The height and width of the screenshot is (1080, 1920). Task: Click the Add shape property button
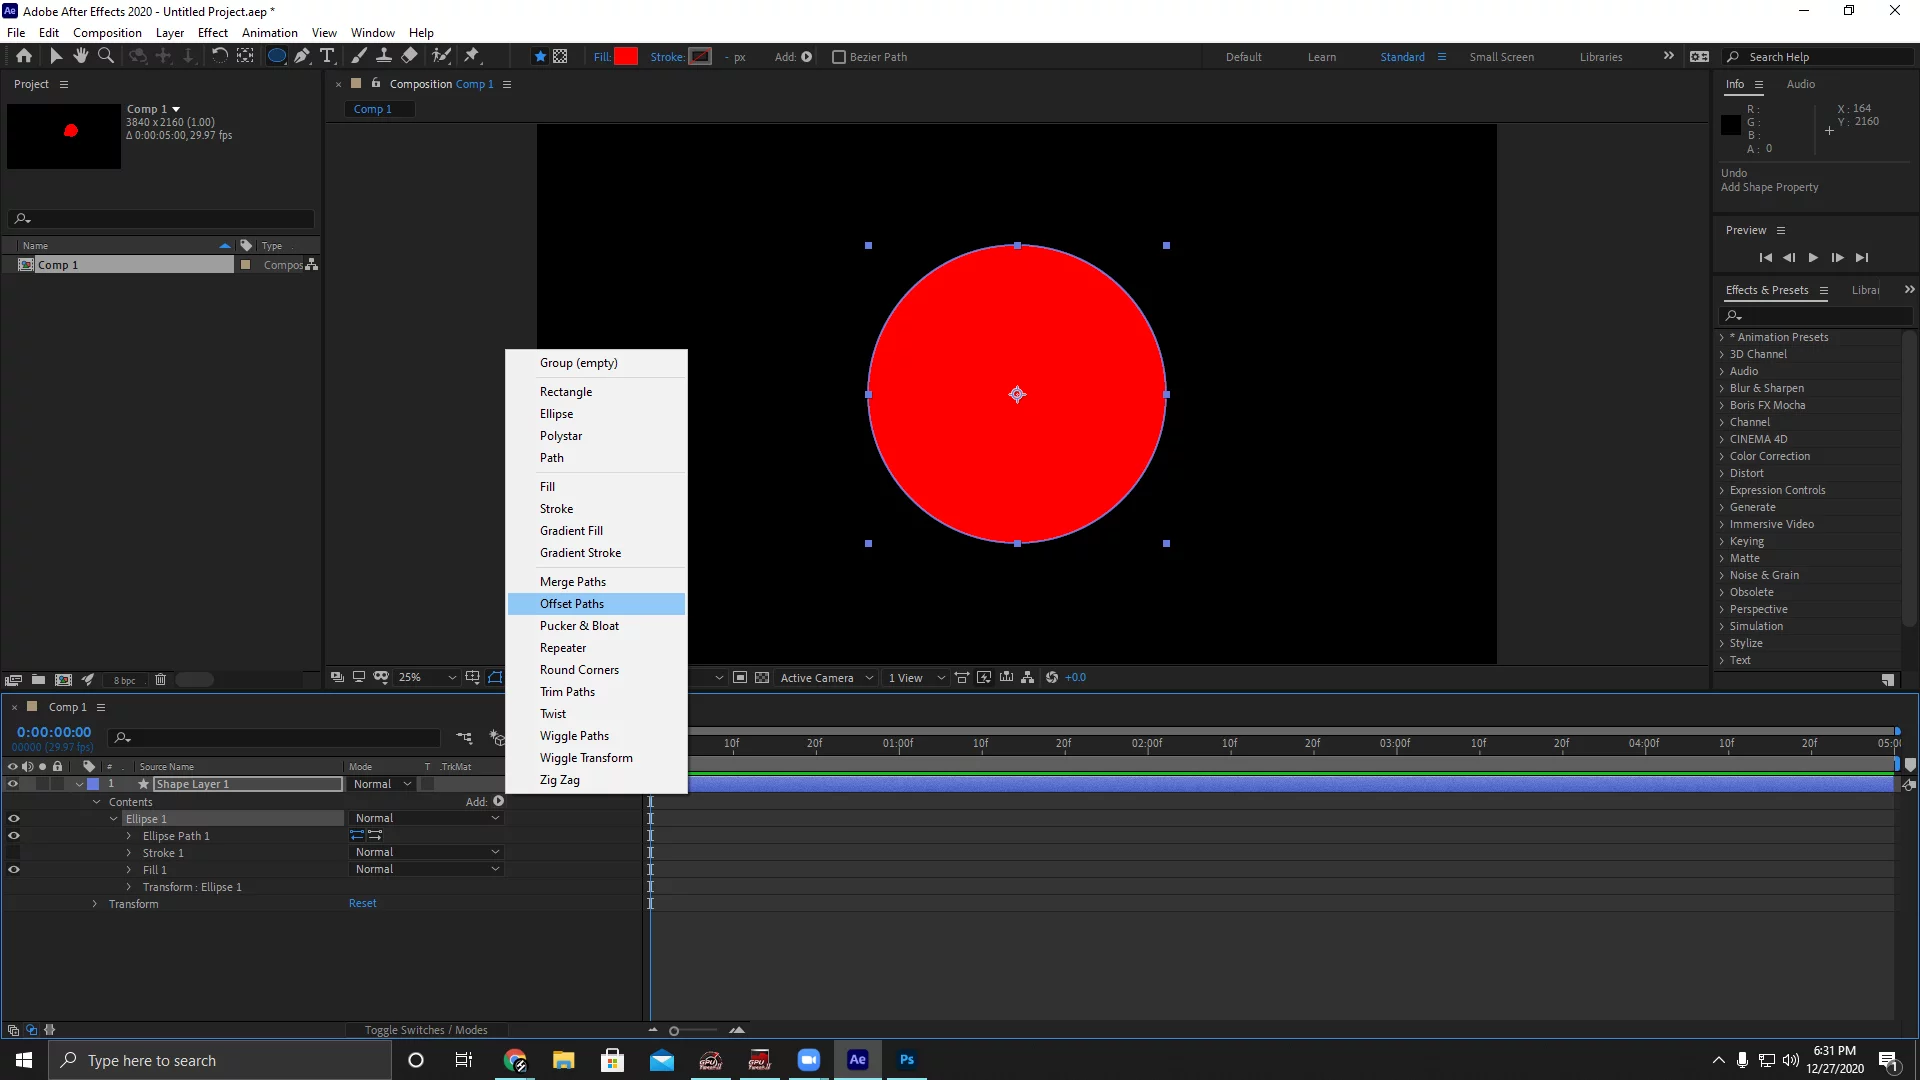[x=498, y=800]
